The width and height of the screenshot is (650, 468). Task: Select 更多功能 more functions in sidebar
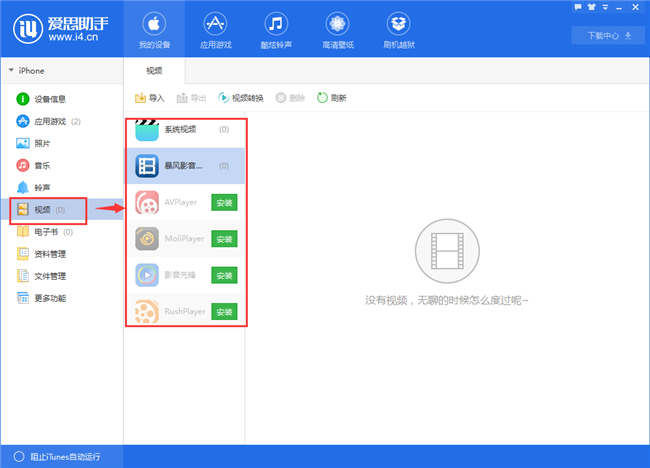point(62,298)
